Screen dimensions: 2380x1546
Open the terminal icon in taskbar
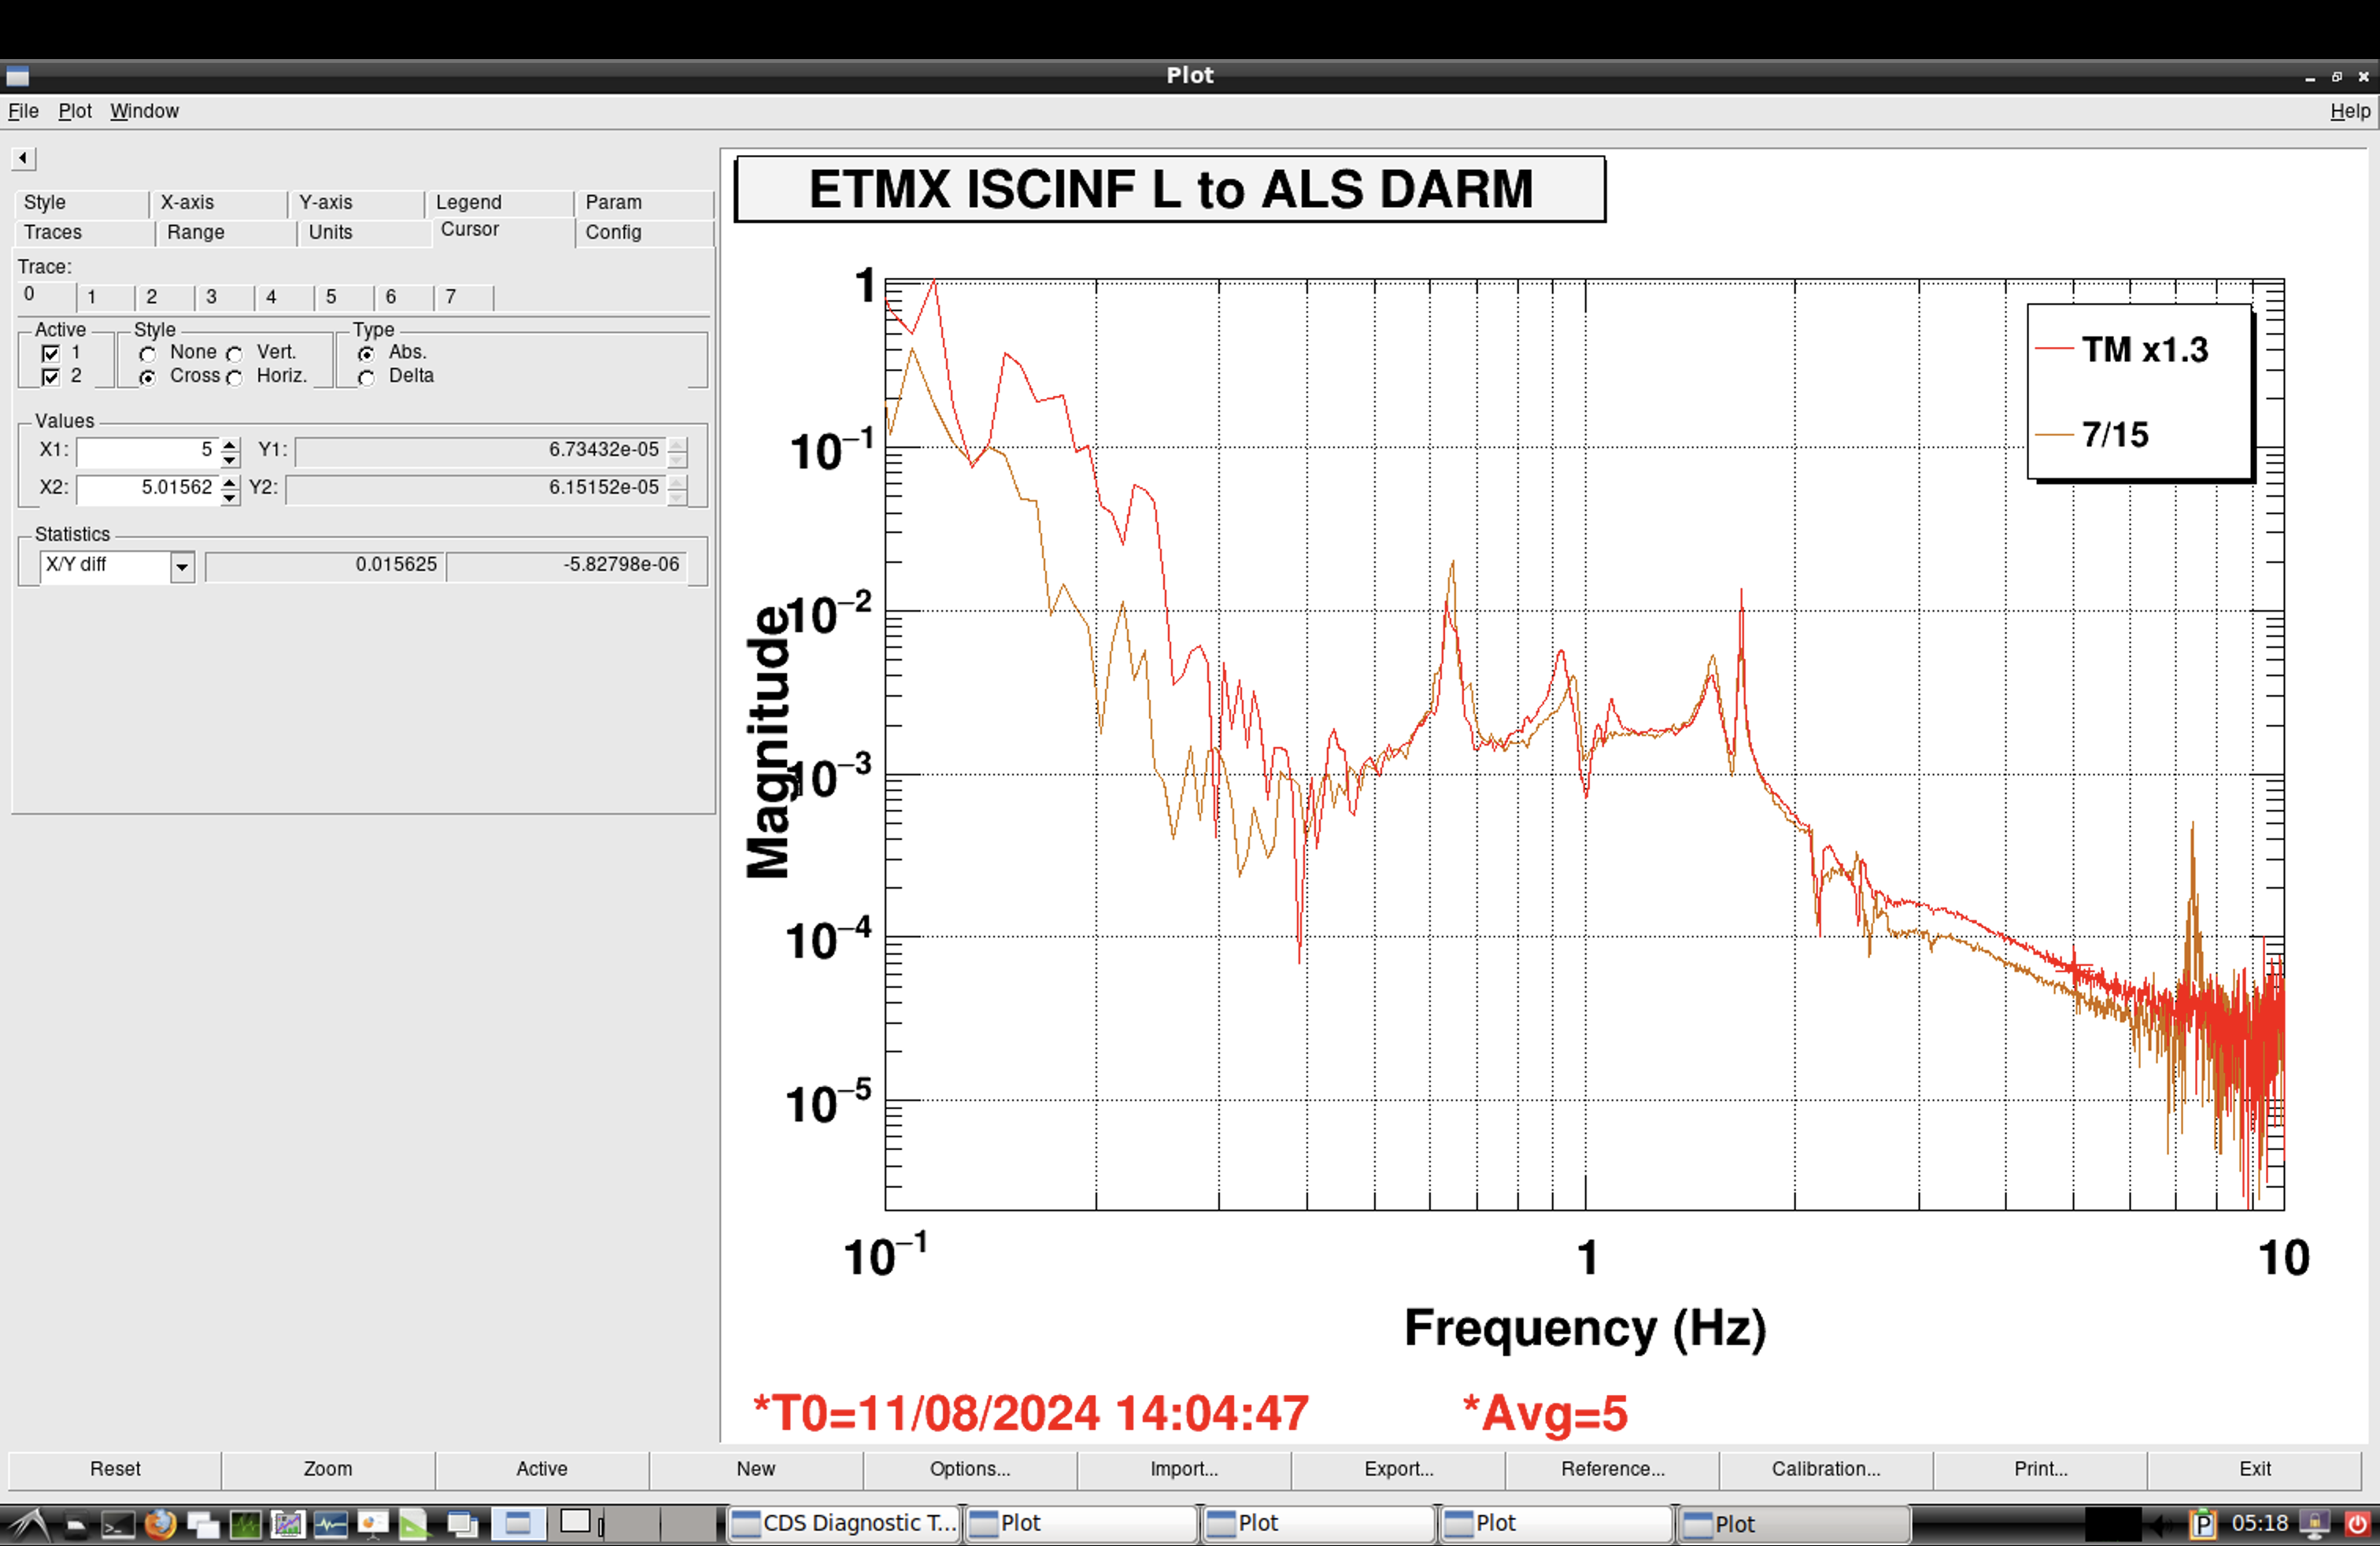[x=118, y=1525]
